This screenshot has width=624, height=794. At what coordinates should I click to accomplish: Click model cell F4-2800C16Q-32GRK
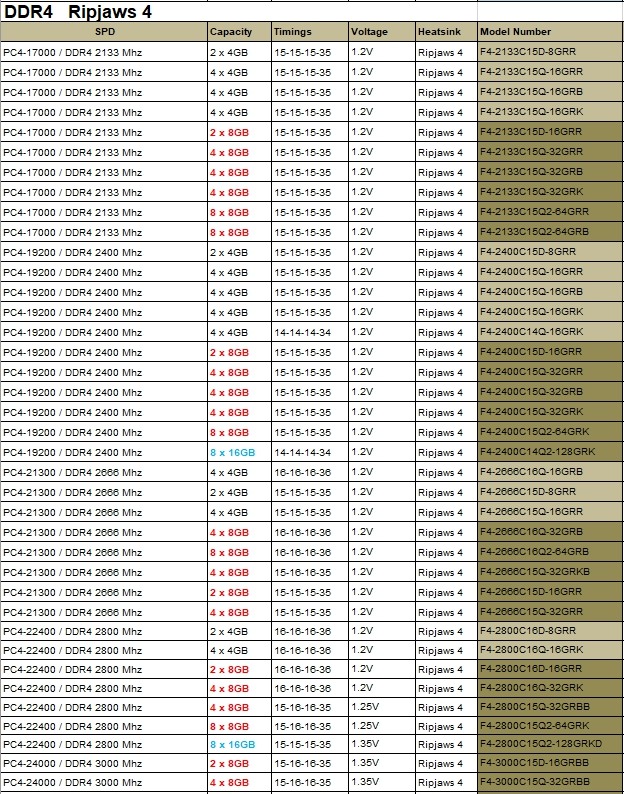point(550,688)
